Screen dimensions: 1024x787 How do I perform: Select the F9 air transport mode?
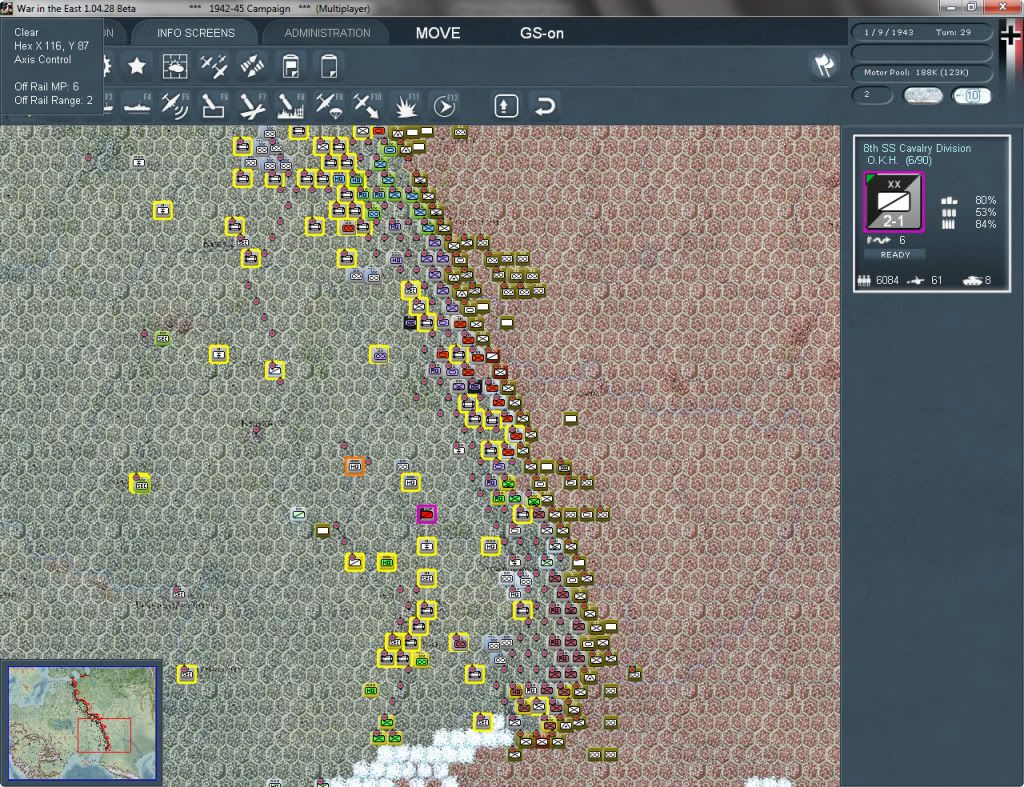pos(329,105)
